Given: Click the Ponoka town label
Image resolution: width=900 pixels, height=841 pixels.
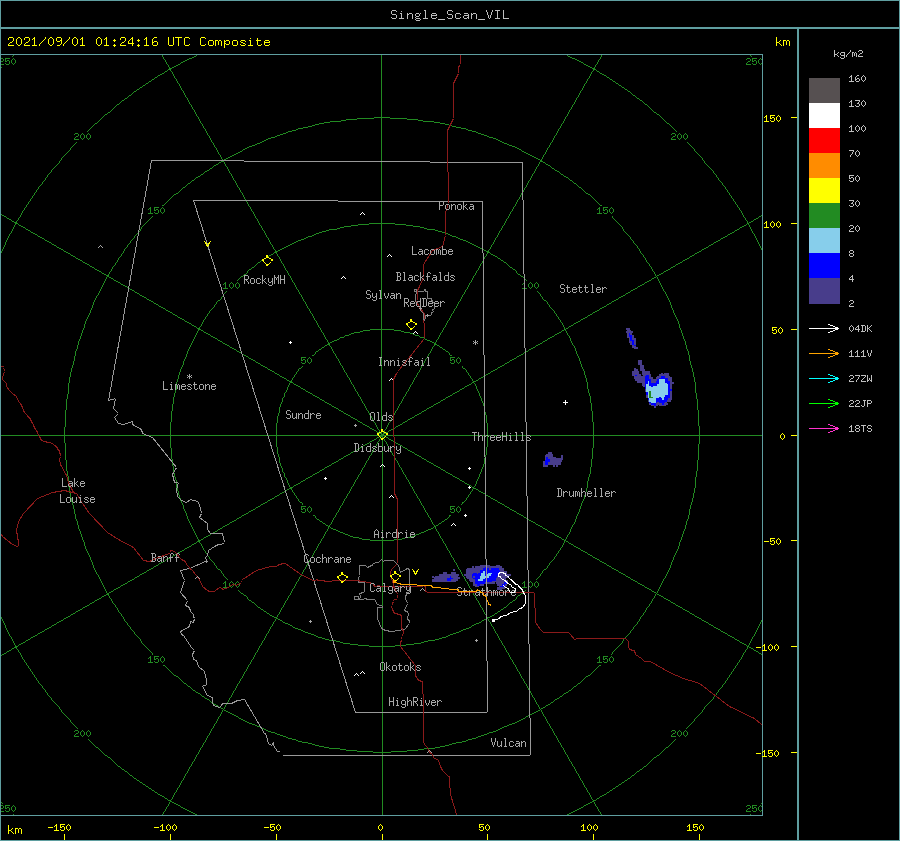Looking at the screenshot, I should coord(456,206).
